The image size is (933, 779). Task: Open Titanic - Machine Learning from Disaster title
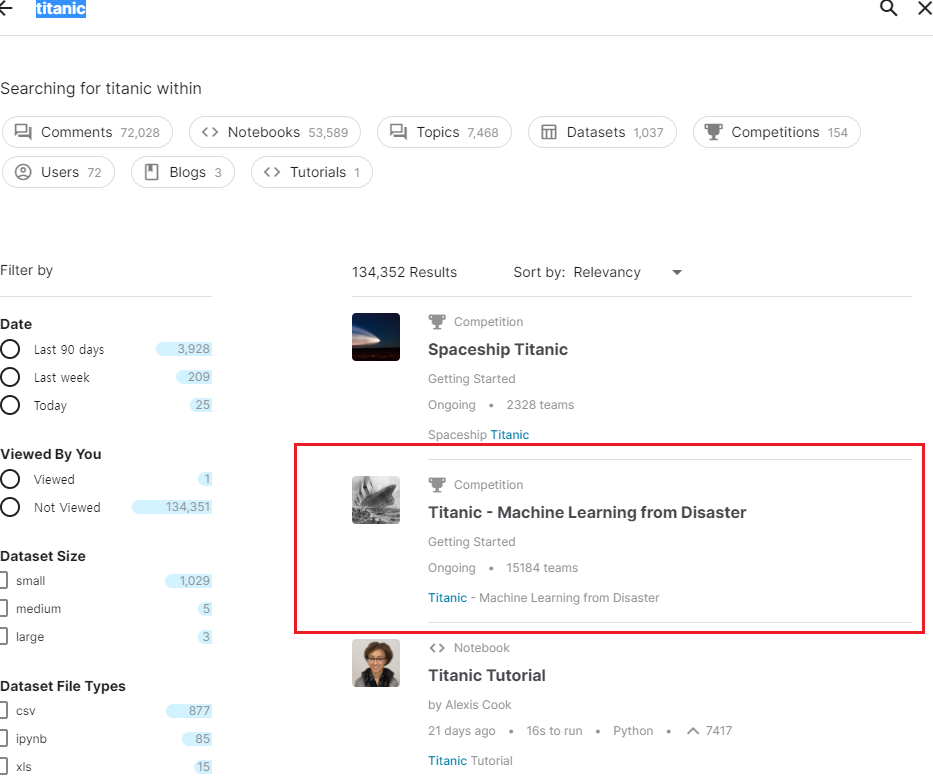587,512
